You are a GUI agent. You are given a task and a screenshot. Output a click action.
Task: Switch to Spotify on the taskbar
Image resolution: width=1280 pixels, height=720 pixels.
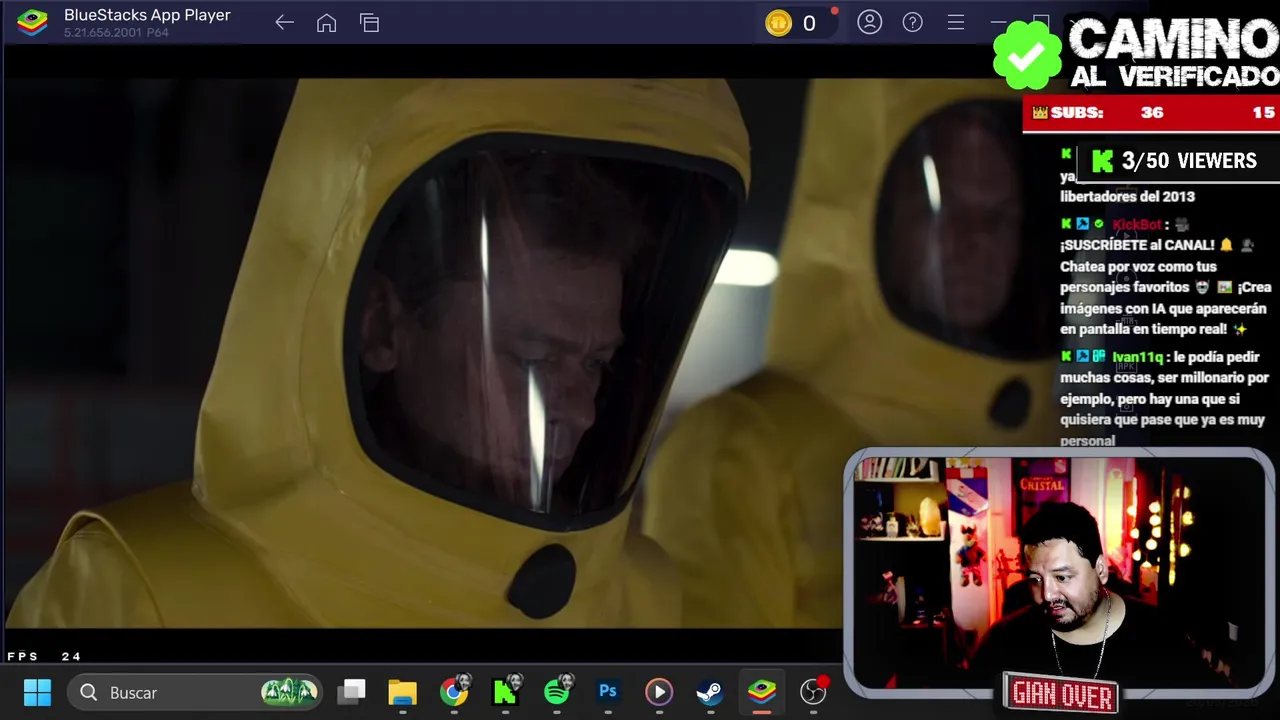point(559,691)
